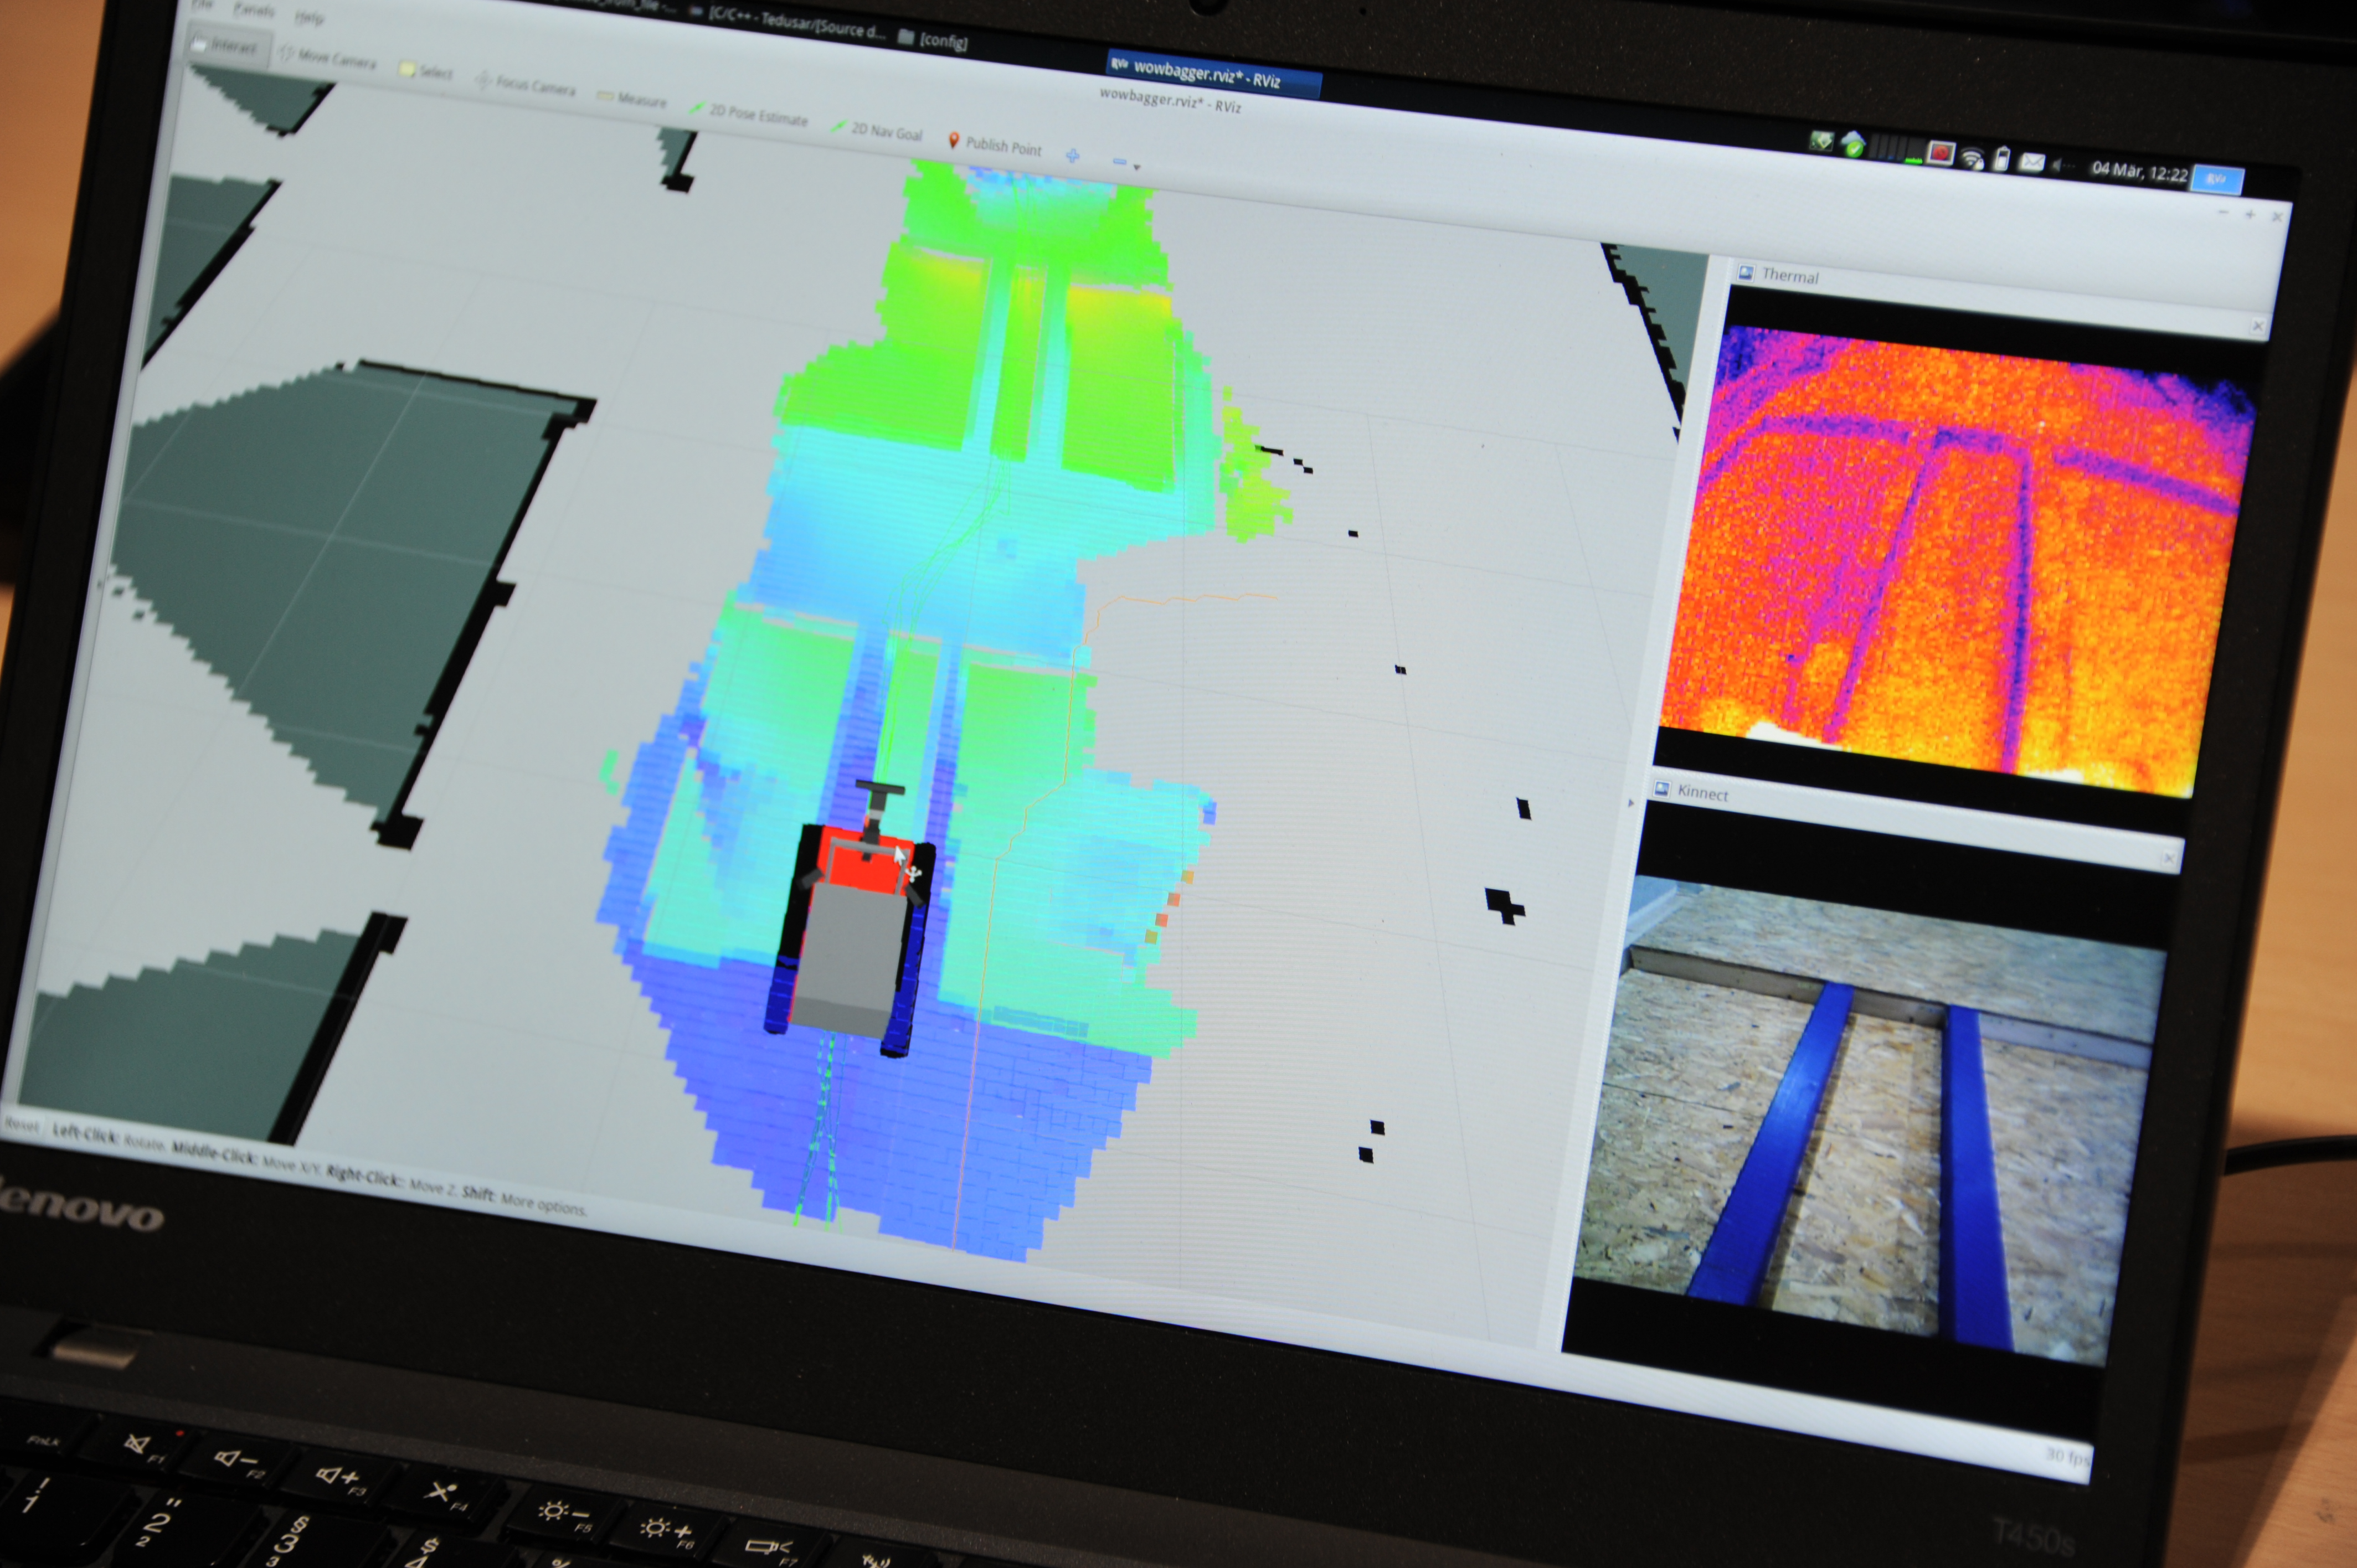Open the battery status tray icon

[2001, 159]
